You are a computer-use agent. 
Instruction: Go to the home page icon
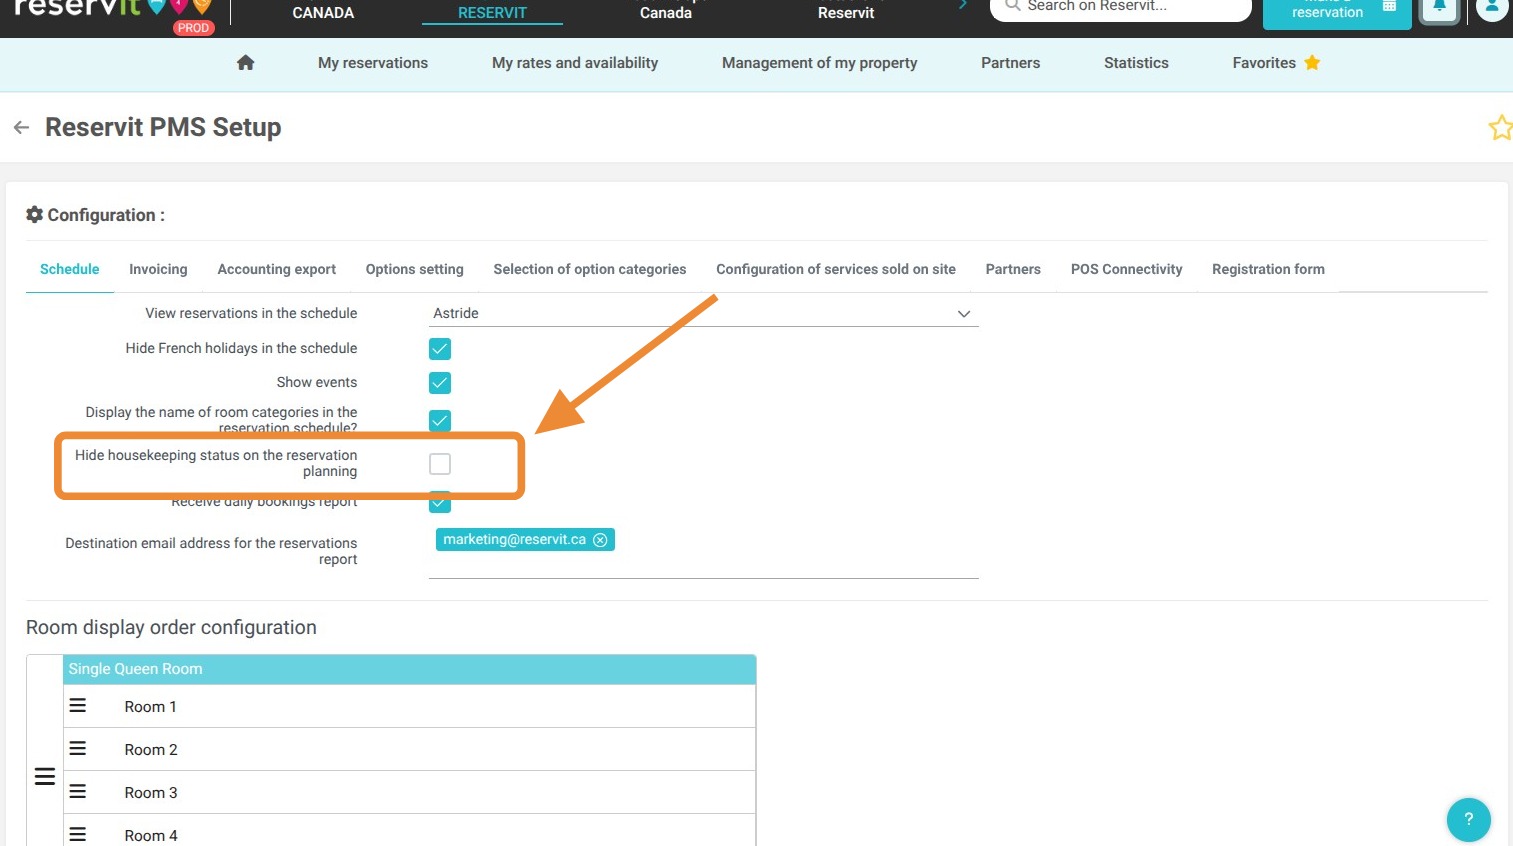(245, 62)
